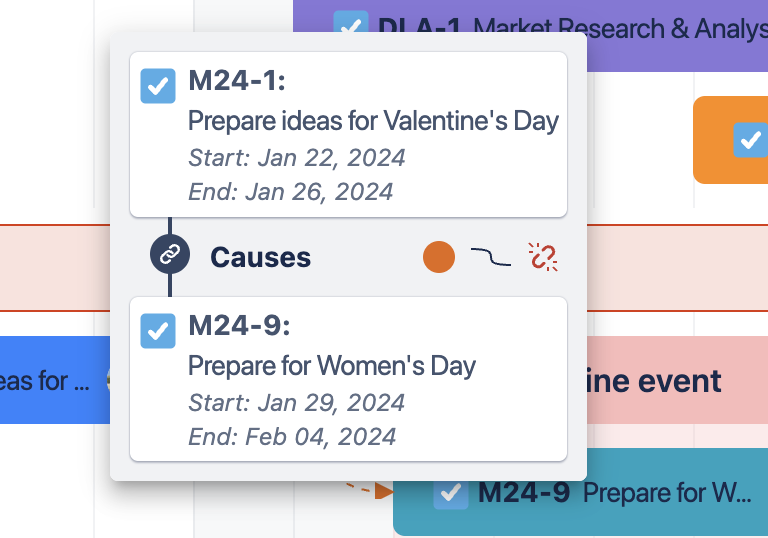Click the dark chain link icon beside Causes
The height and width of the screenshot is (538, 768).
[170, 257]
